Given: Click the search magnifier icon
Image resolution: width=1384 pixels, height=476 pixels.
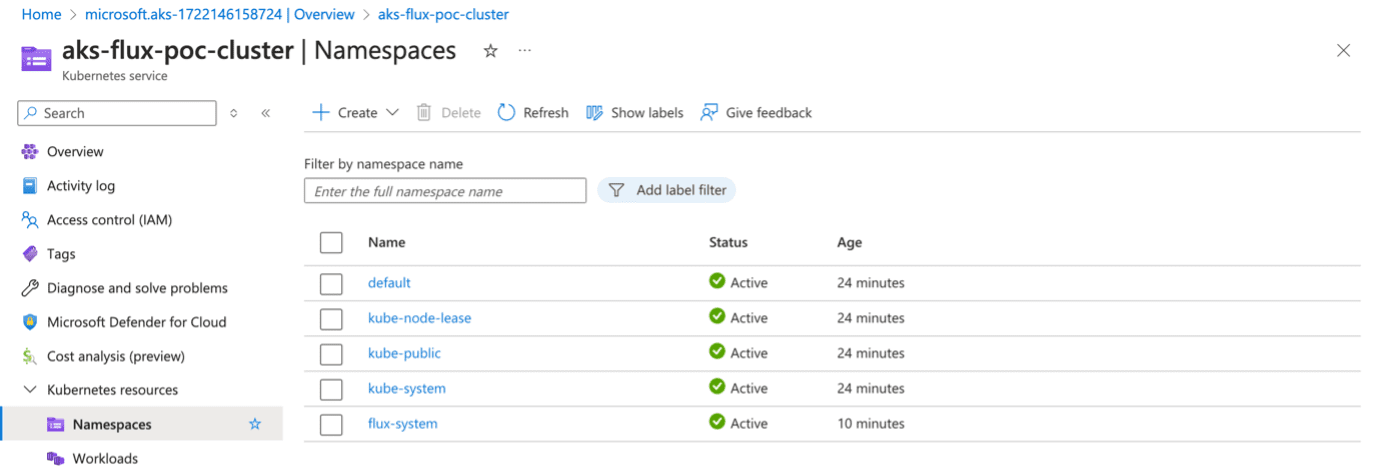Looking at the screenshot, I should point(31,113).
